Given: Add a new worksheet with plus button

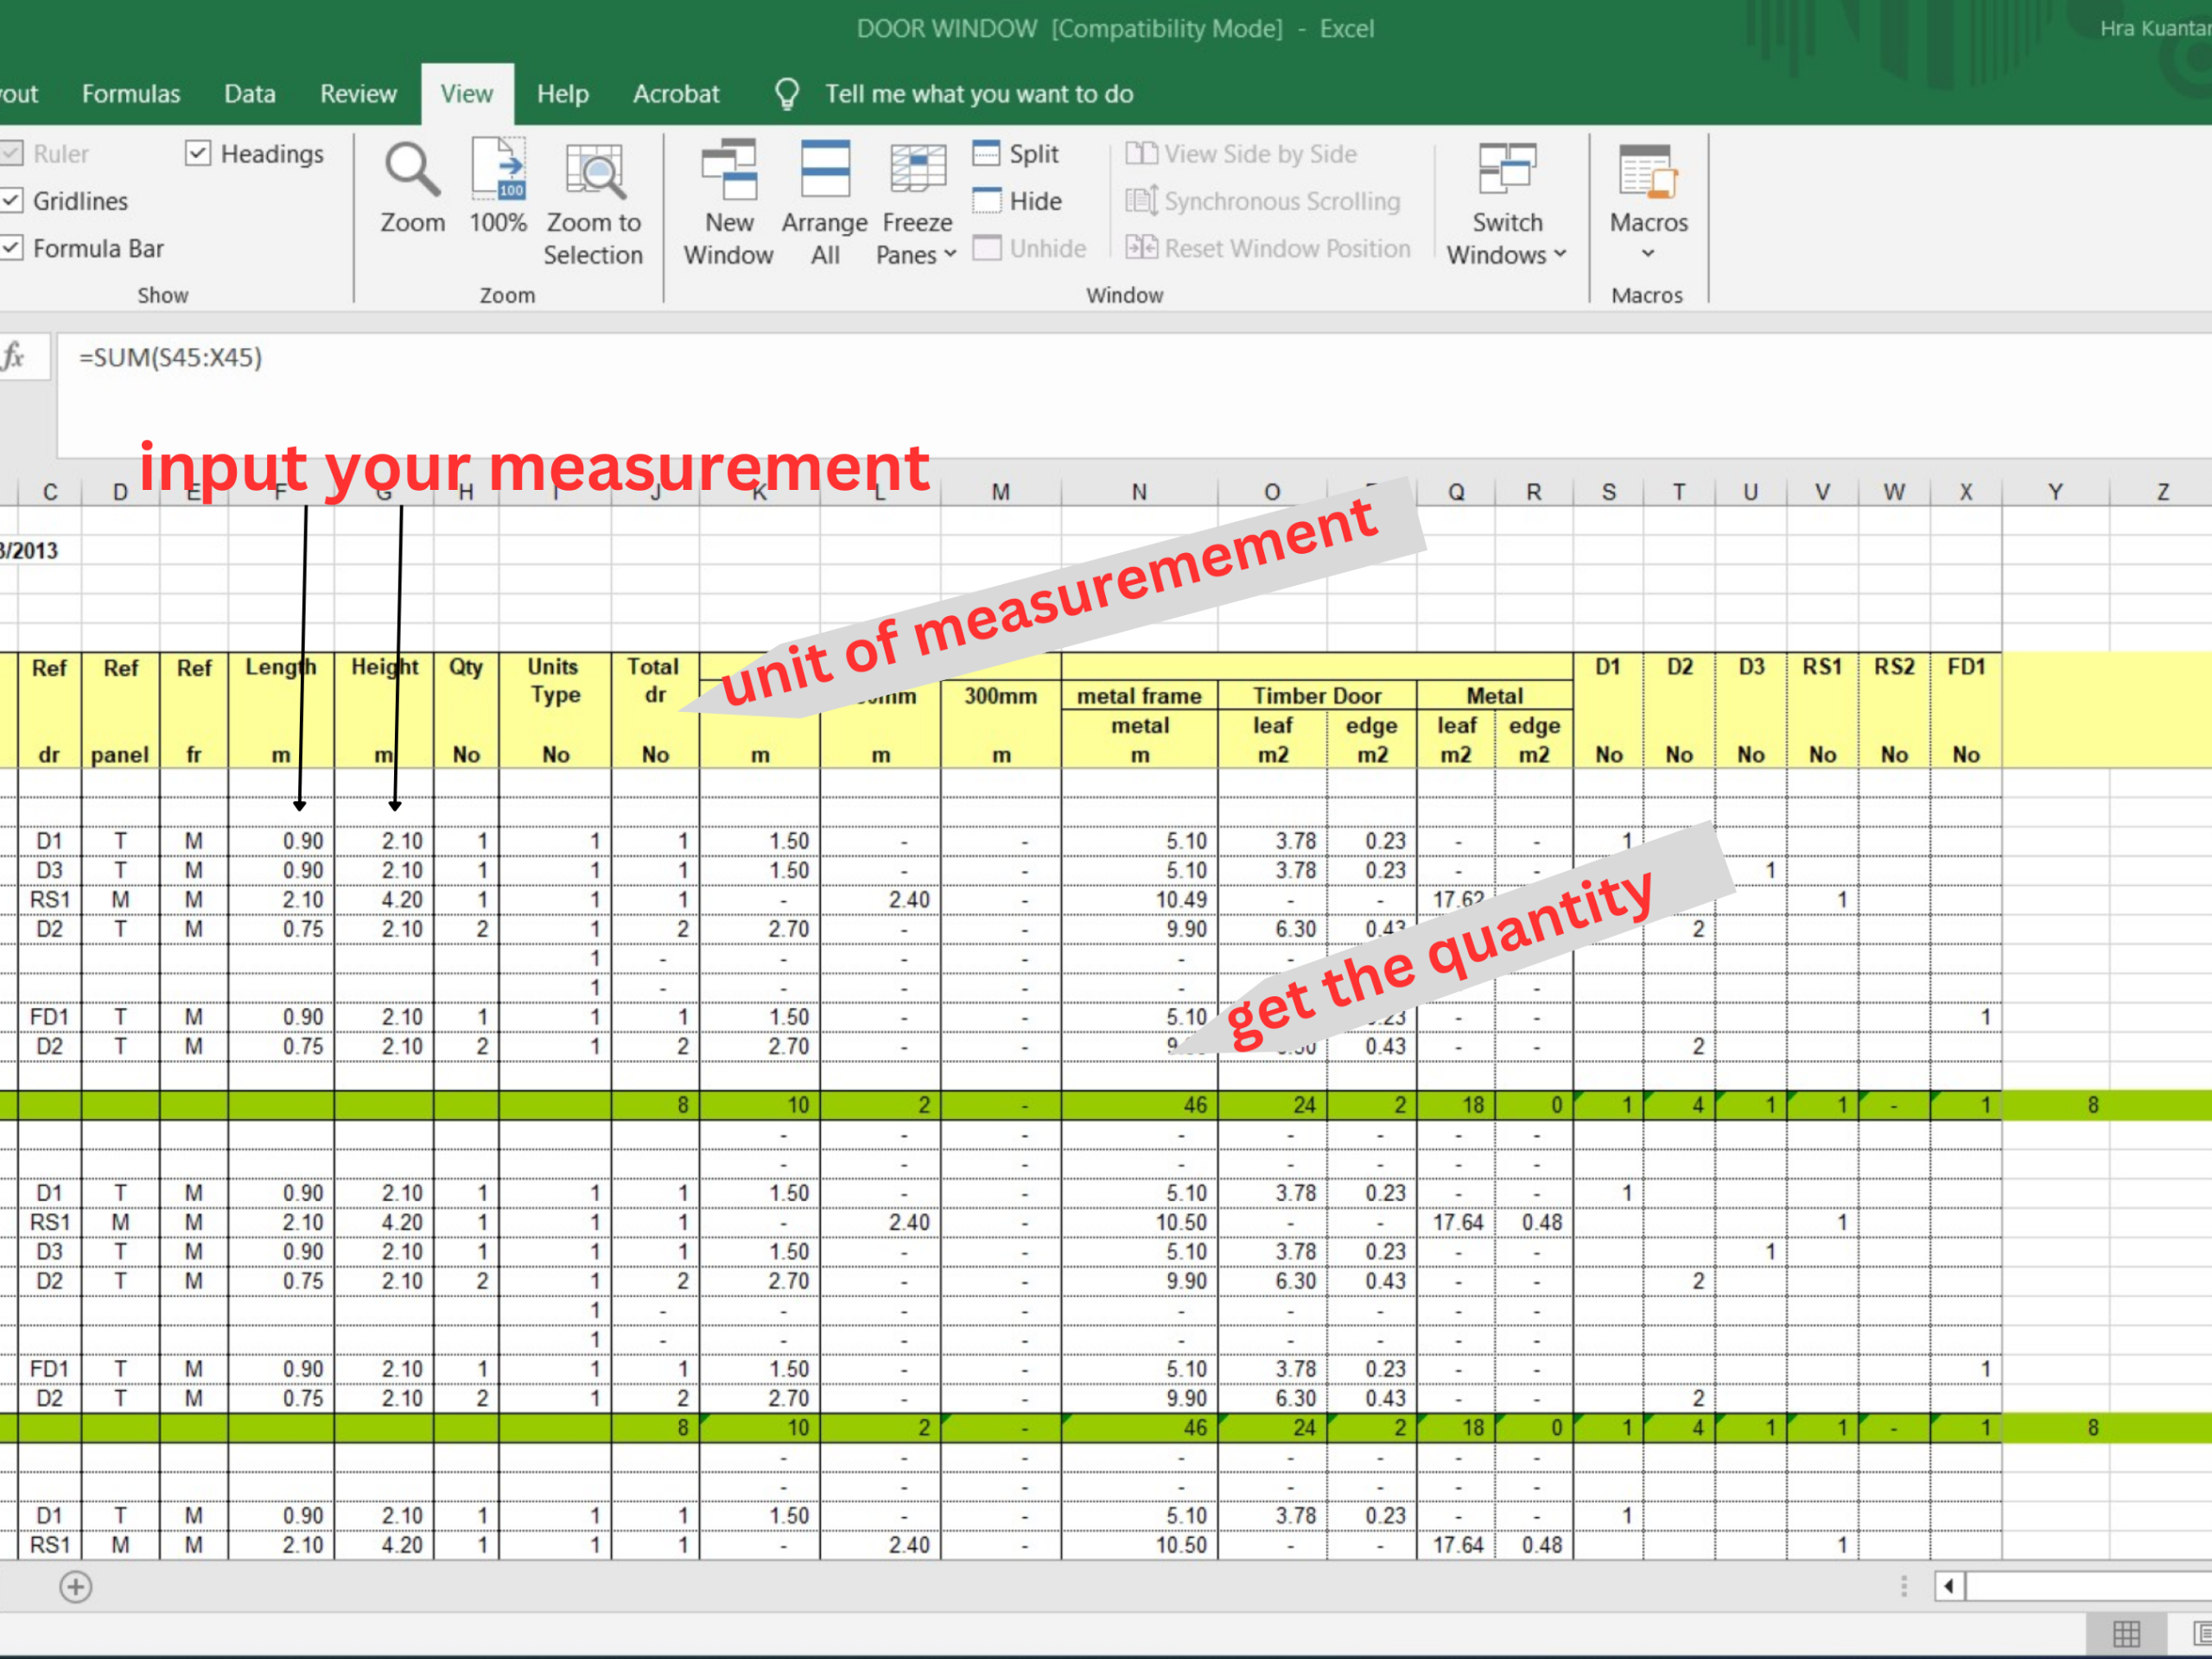Looking at the screenshot, I should 75,1586.
